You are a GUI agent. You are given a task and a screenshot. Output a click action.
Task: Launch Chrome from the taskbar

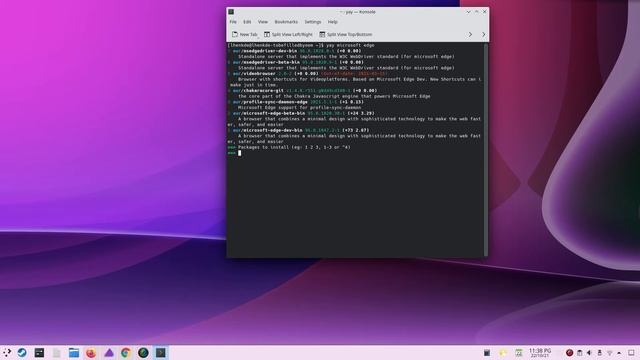(126, 353)
